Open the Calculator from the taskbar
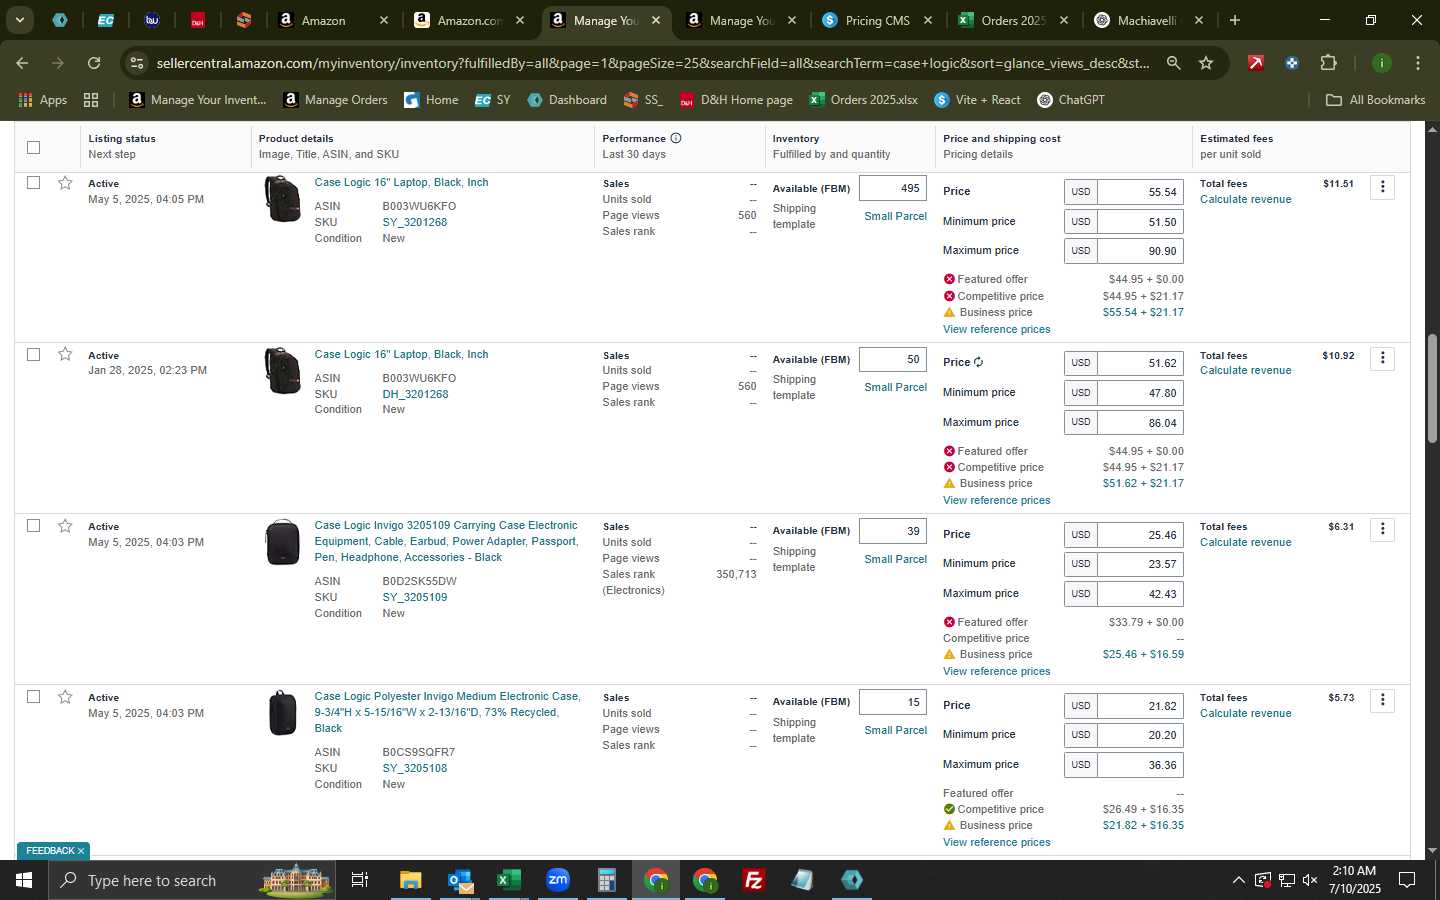This screenshot has width=1440, height=900. (x=606, y=880)
